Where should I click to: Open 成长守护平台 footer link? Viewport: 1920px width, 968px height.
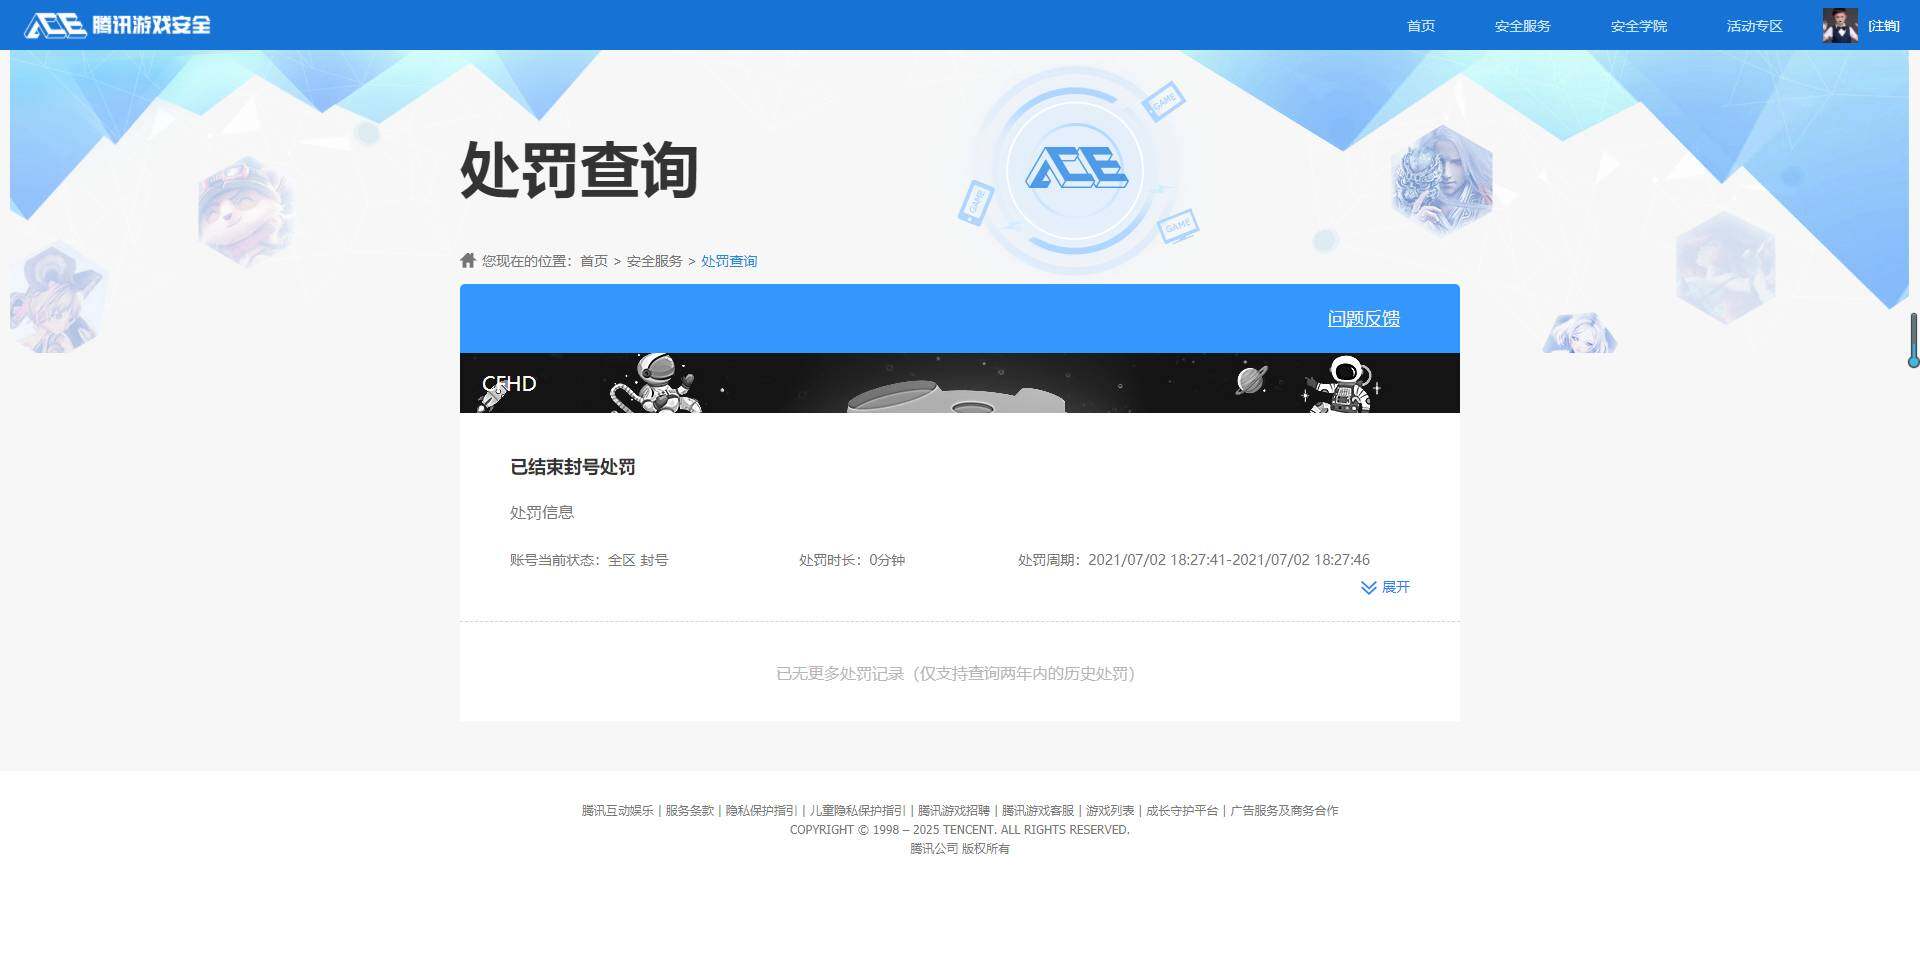tap(1181, 811)
